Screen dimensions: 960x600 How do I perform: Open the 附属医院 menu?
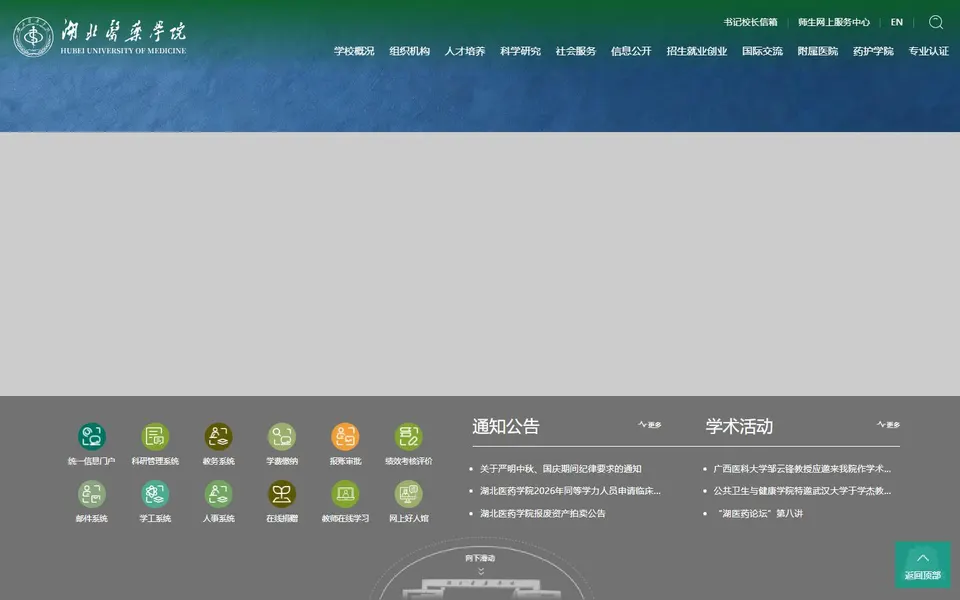tap(818, 51)
